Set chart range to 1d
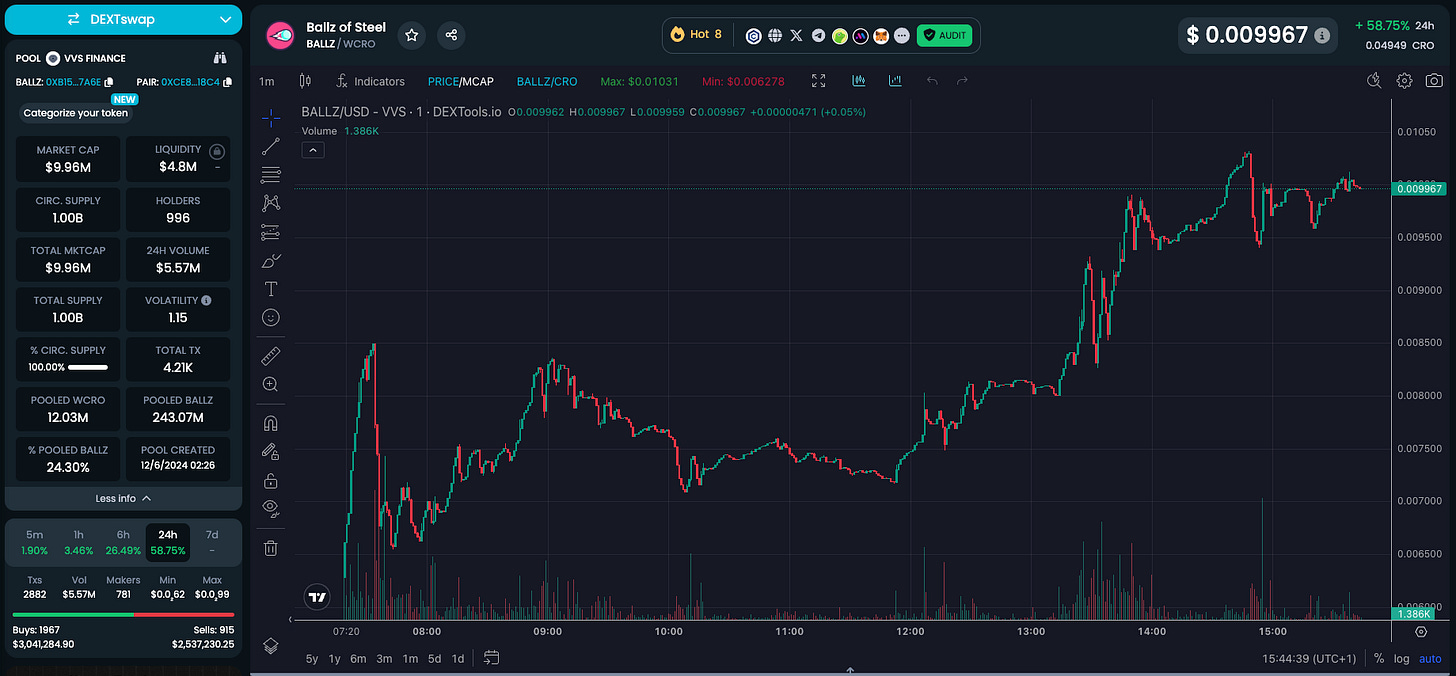Screen dimensions: 1456x676 458,658
